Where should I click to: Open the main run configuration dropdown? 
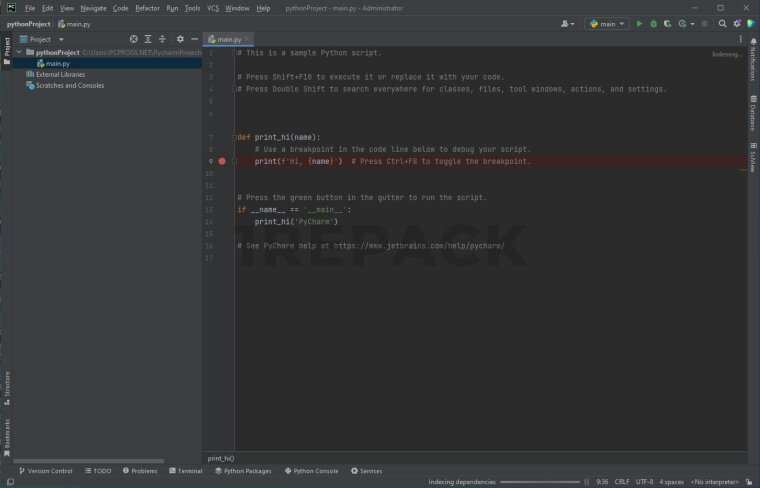(607, 23)
